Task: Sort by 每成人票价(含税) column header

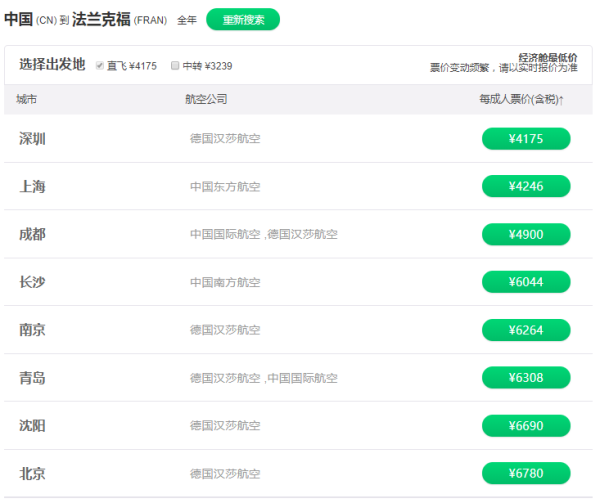Action: tap(521, 99)
